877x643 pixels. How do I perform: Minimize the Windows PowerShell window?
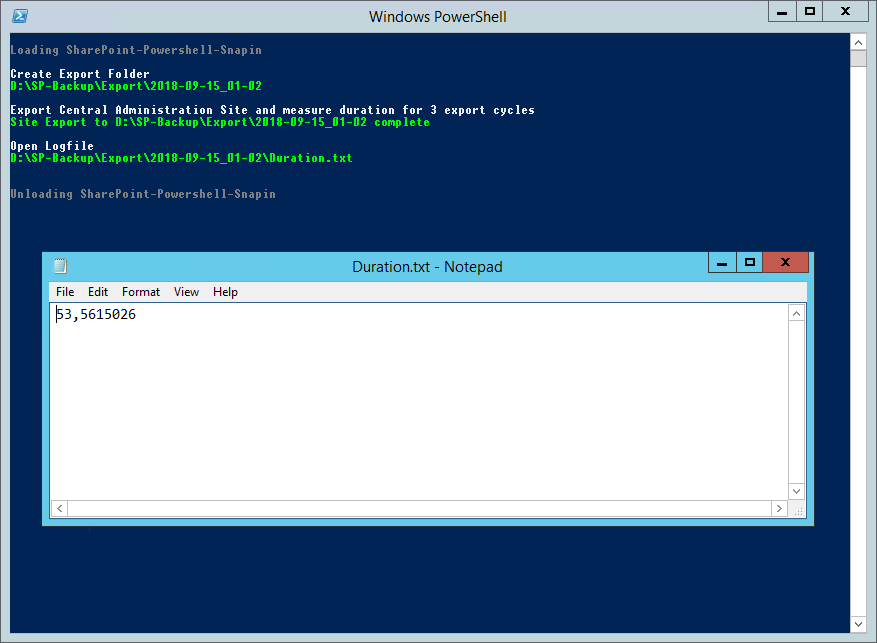pos(782,12)
